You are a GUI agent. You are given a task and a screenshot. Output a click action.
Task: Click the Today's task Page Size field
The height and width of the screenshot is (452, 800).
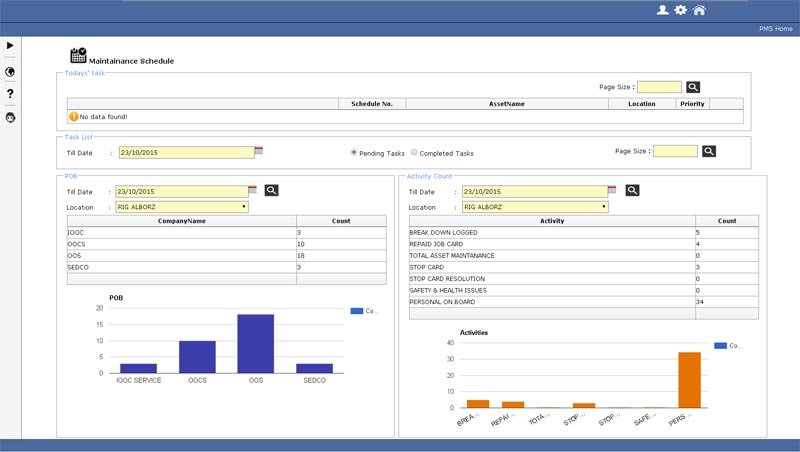coord(659,87)
